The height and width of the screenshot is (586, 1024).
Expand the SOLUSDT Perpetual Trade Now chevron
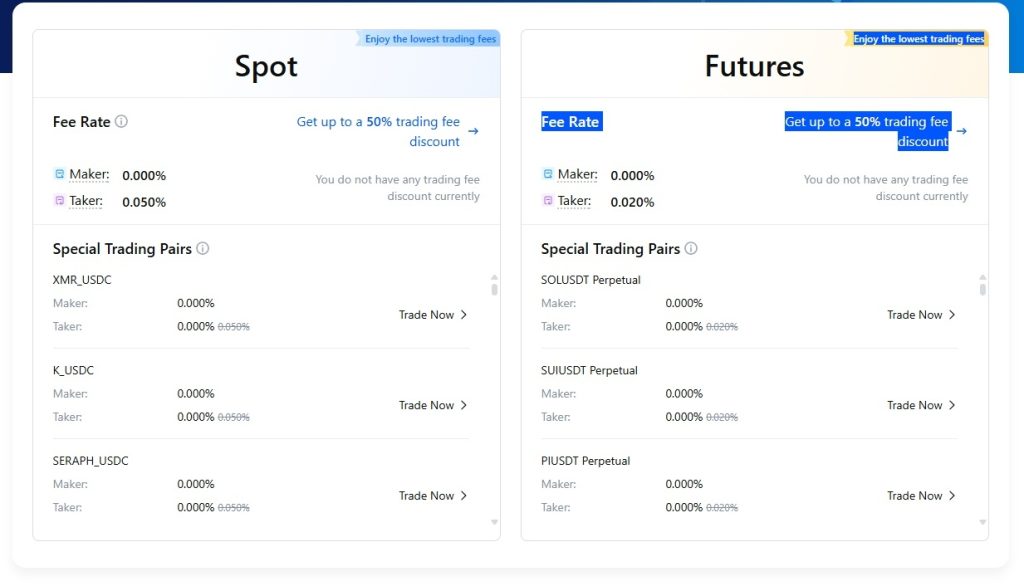[954, 314]
